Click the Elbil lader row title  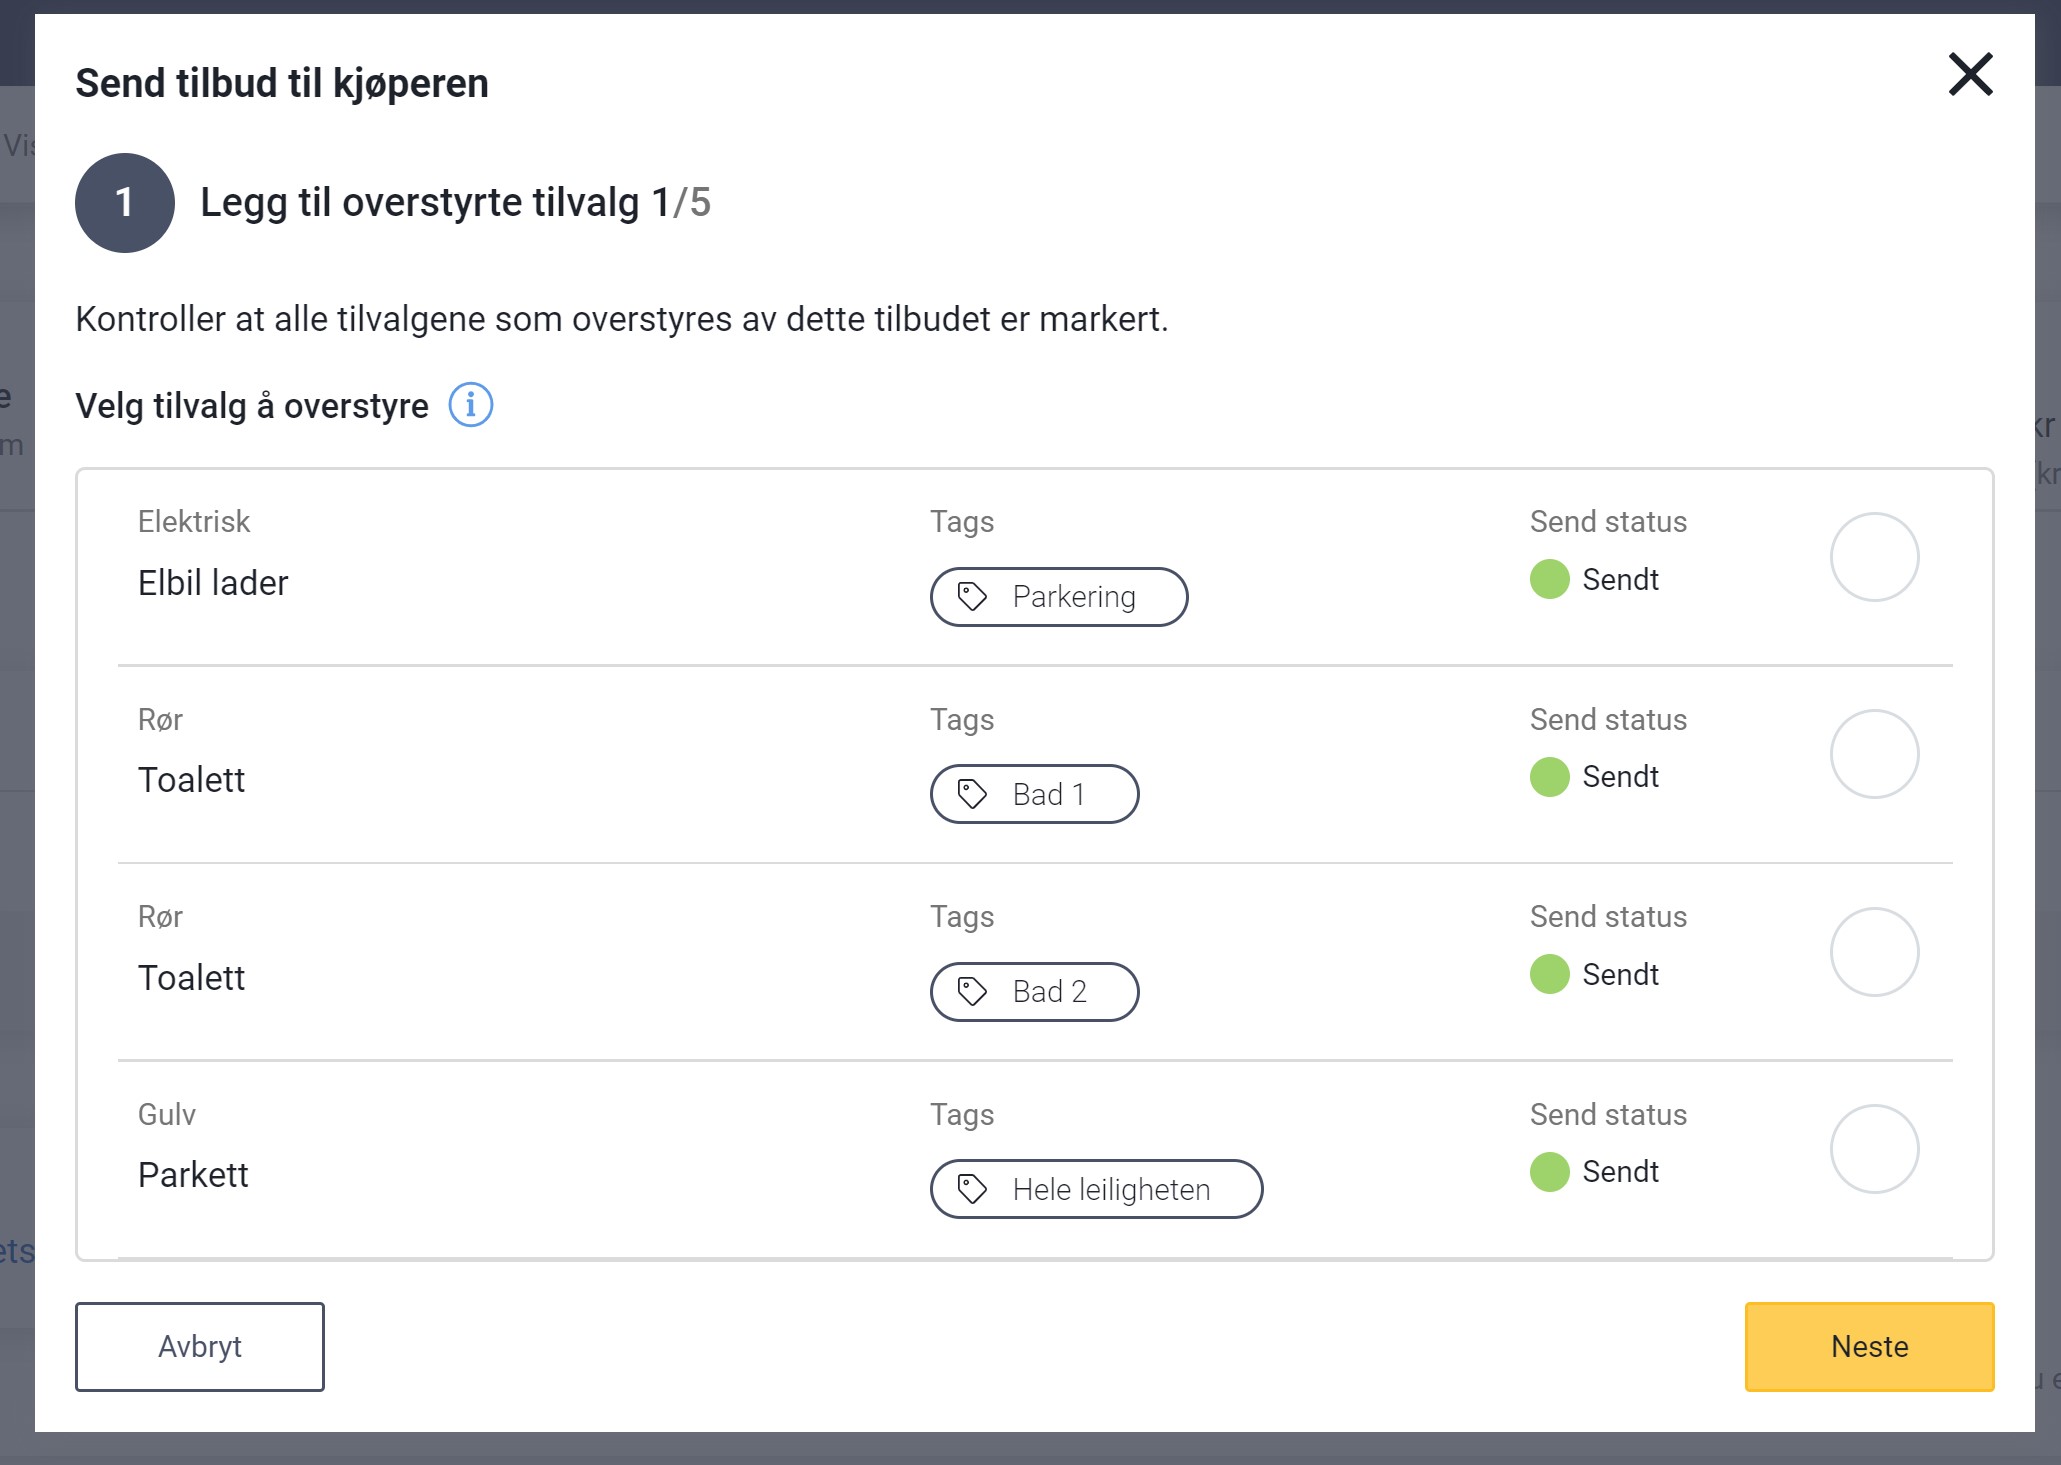point(213,583)
